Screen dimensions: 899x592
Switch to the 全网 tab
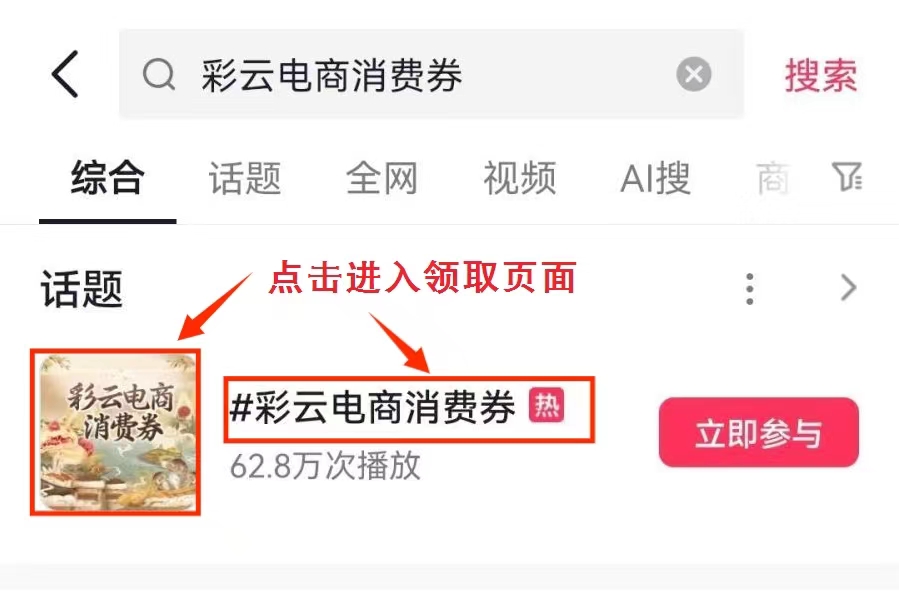click(x=382, y=178)
